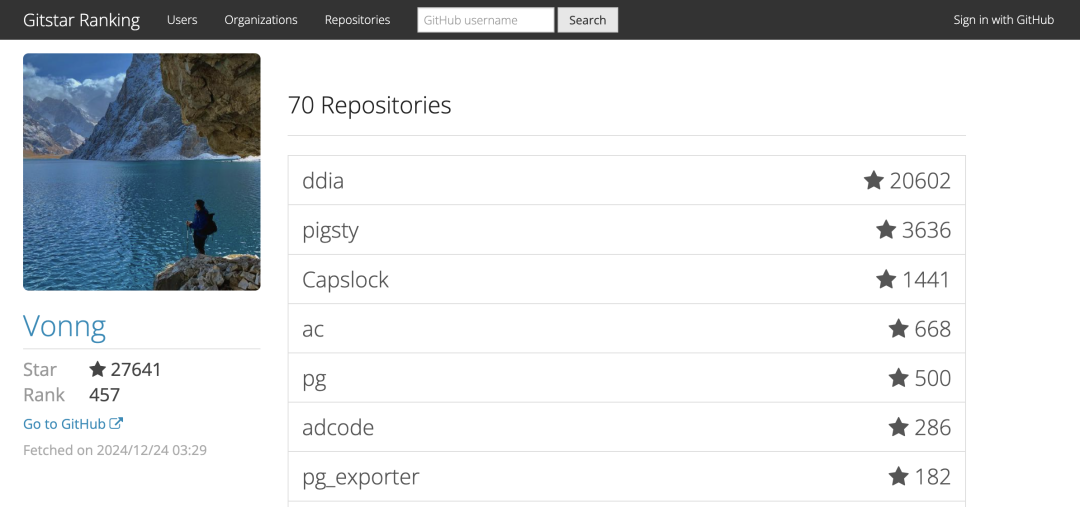The width and height of the screenshot is (1080, 507).
Task: Open the Vonng username heading link
Action: pos(64,326)
